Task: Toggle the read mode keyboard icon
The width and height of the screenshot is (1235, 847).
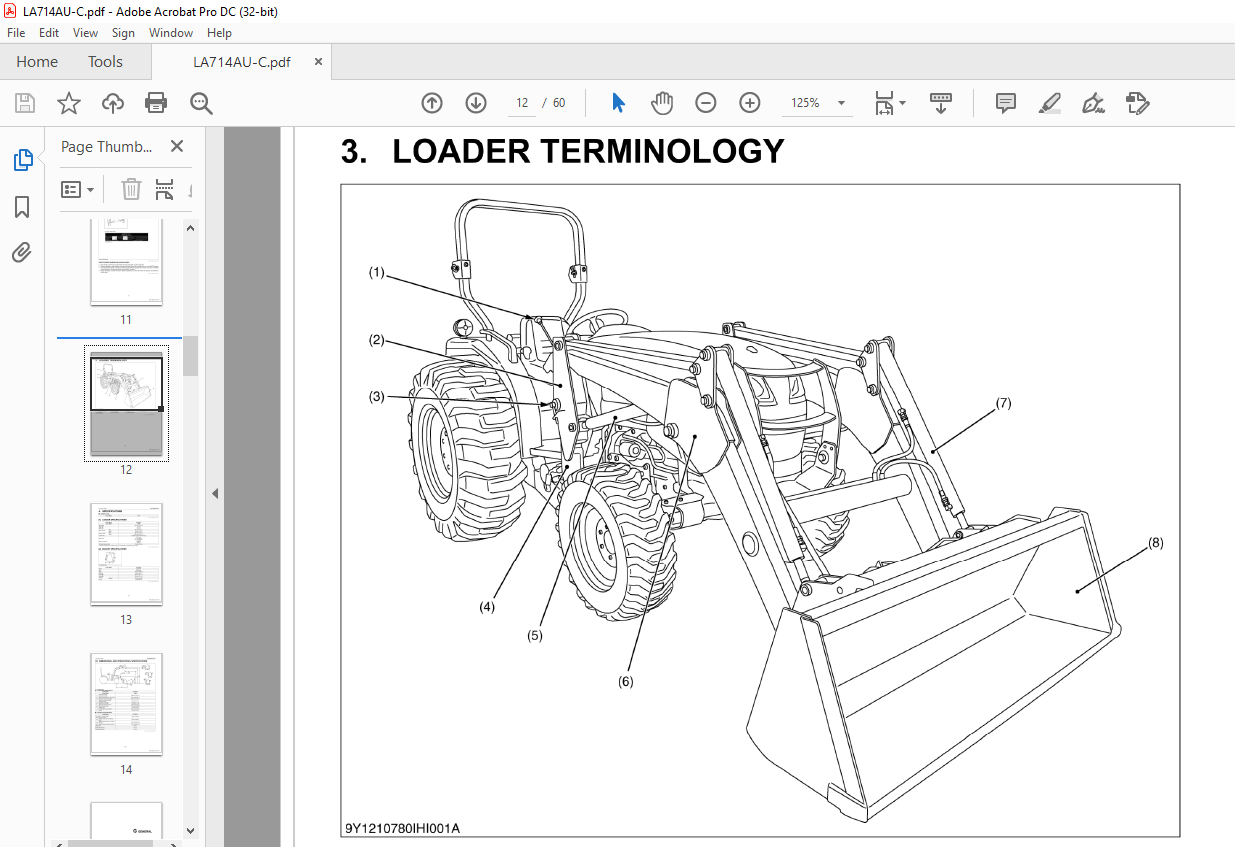Action: (941, 103)
